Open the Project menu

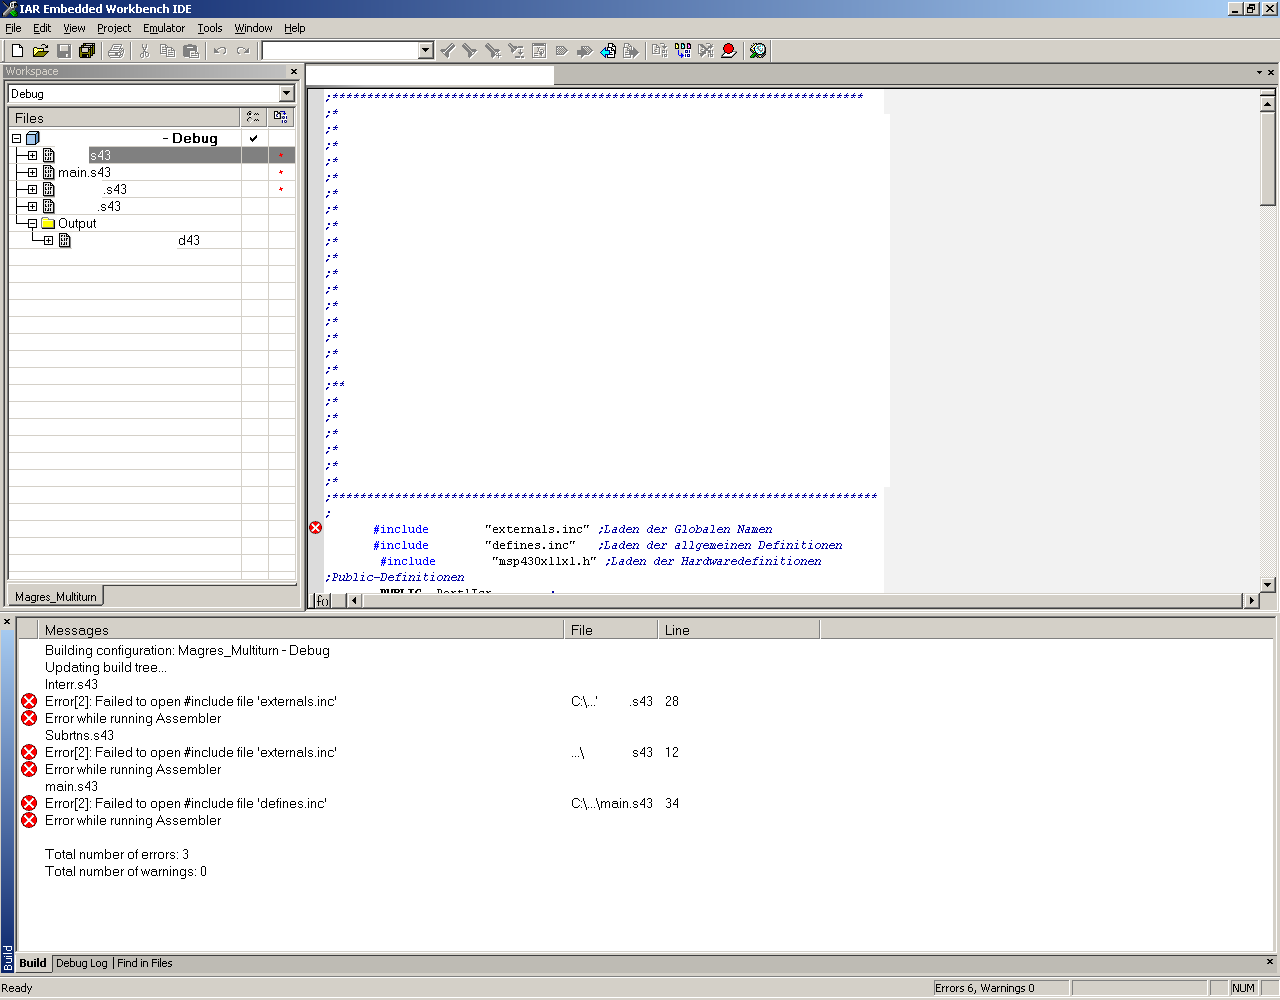113,28
